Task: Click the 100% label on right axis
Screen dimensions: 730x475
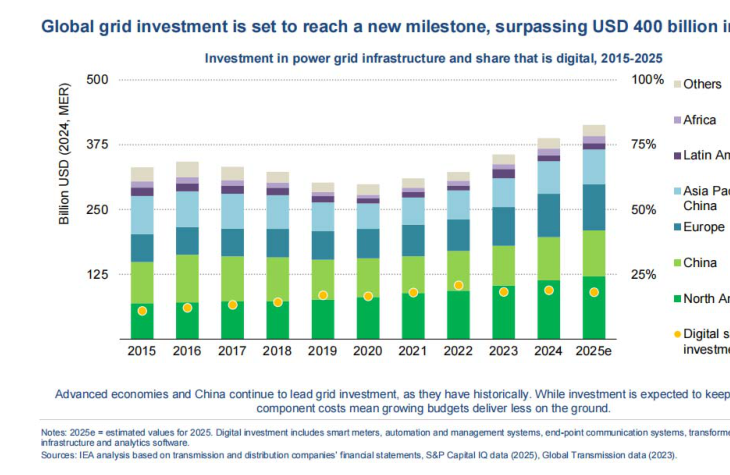Action: (x=648, y=80)
